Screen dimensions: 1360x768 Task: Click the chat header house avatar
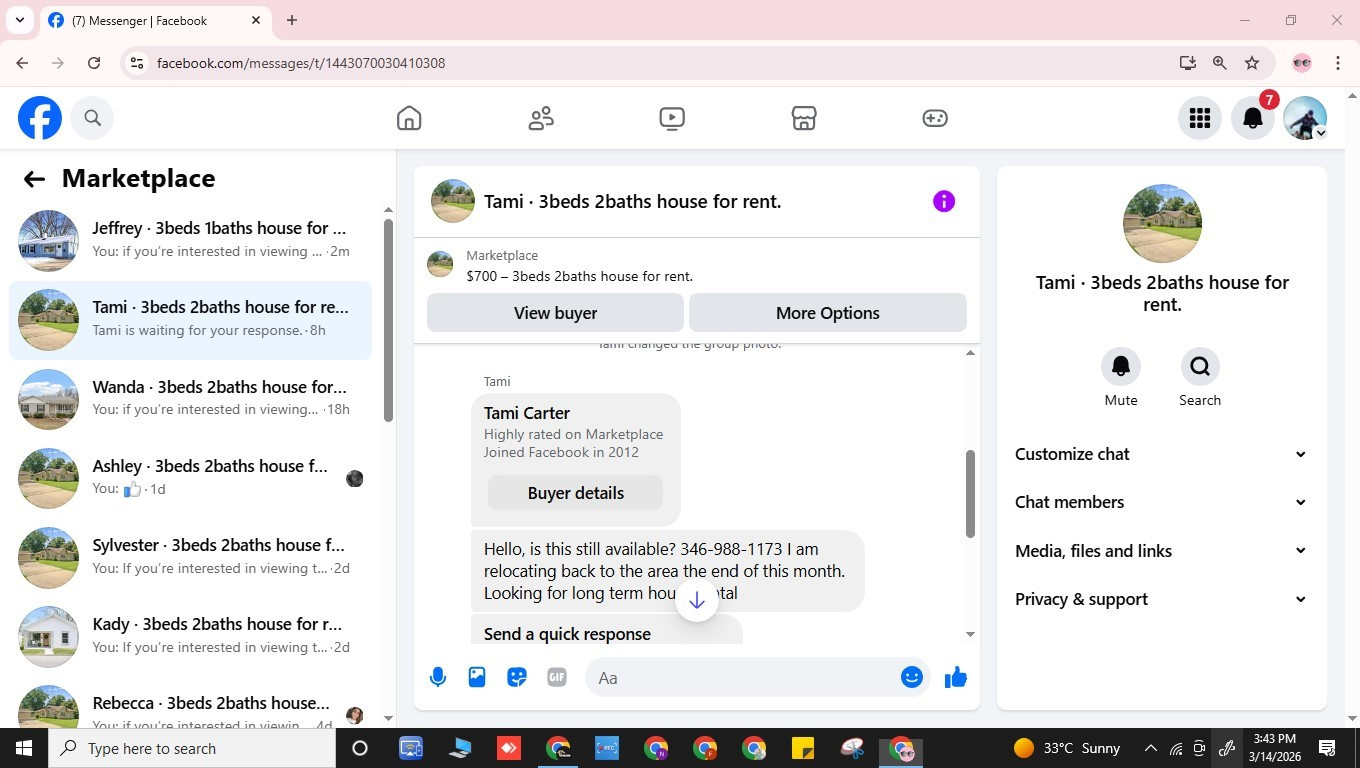pyautogui.click(x=453, y=201)
